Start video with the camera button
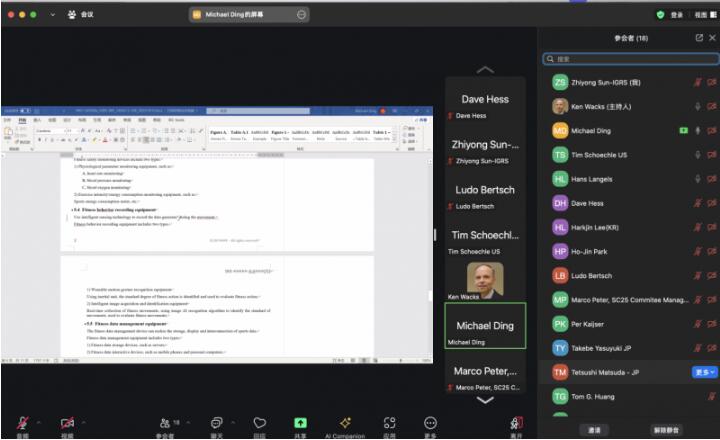The height and width of the screenshot is (440, 720). (67, 424)
